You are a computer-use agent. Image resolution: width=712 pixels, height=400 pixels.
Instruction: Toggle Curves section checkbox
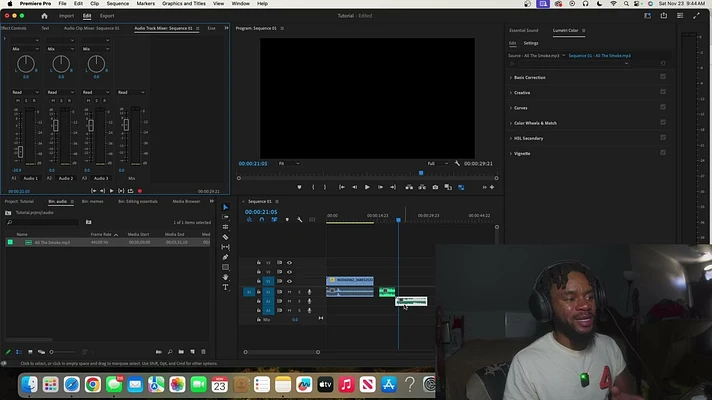click(x=663, y=107)
